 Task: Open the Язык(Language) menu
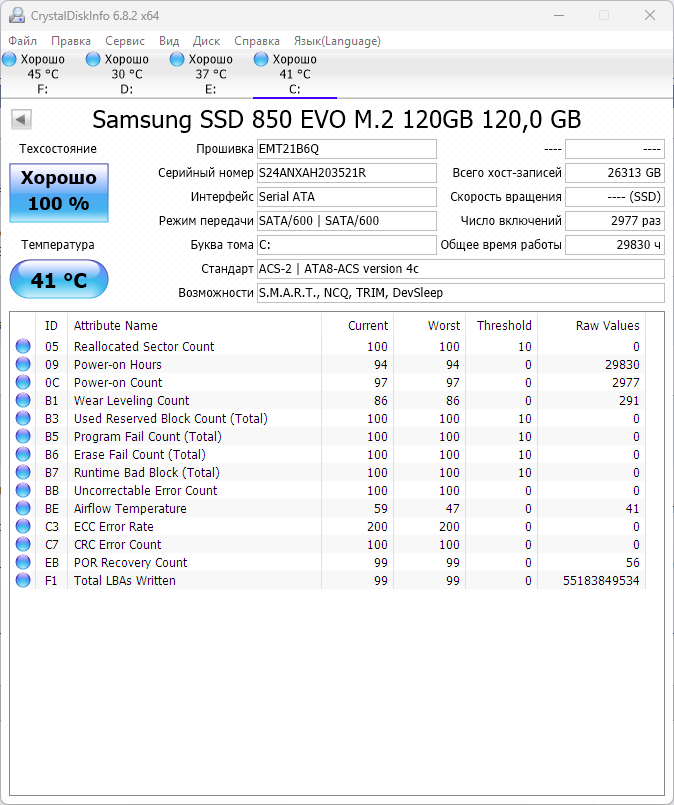tap(337, 41)
